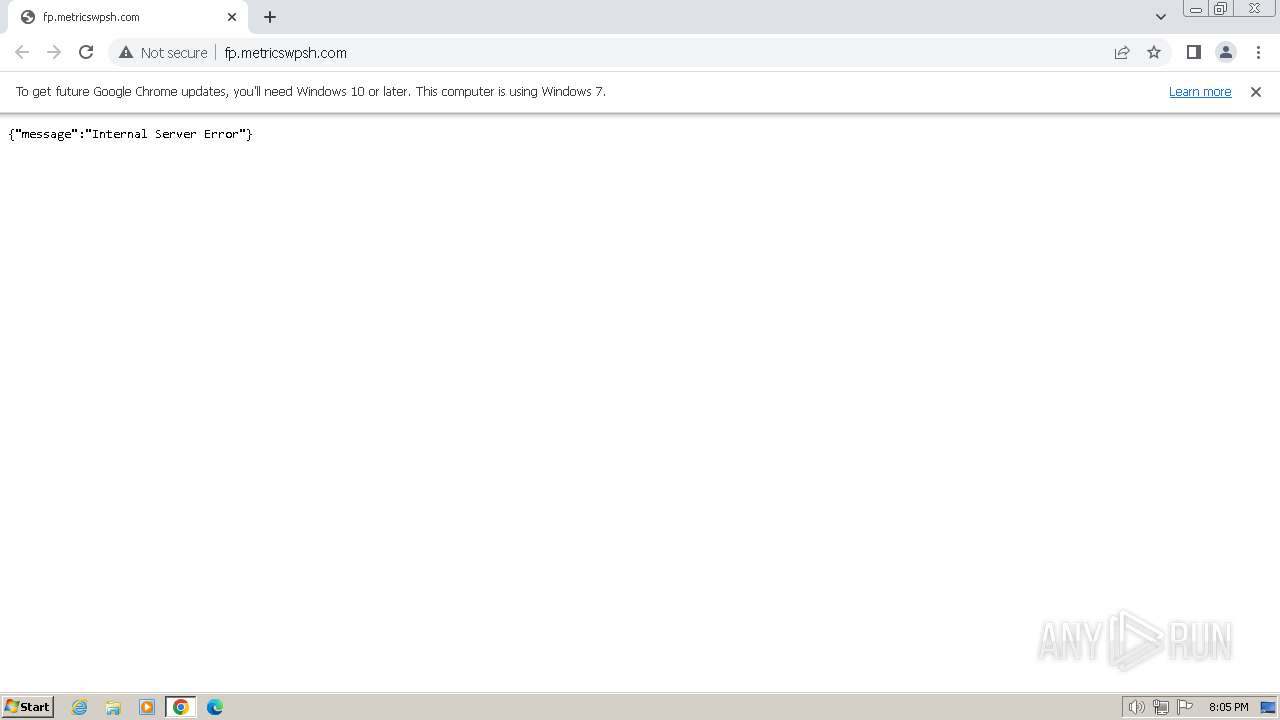
Task: Open the Learn more link
Action: tap(1200, 91)
